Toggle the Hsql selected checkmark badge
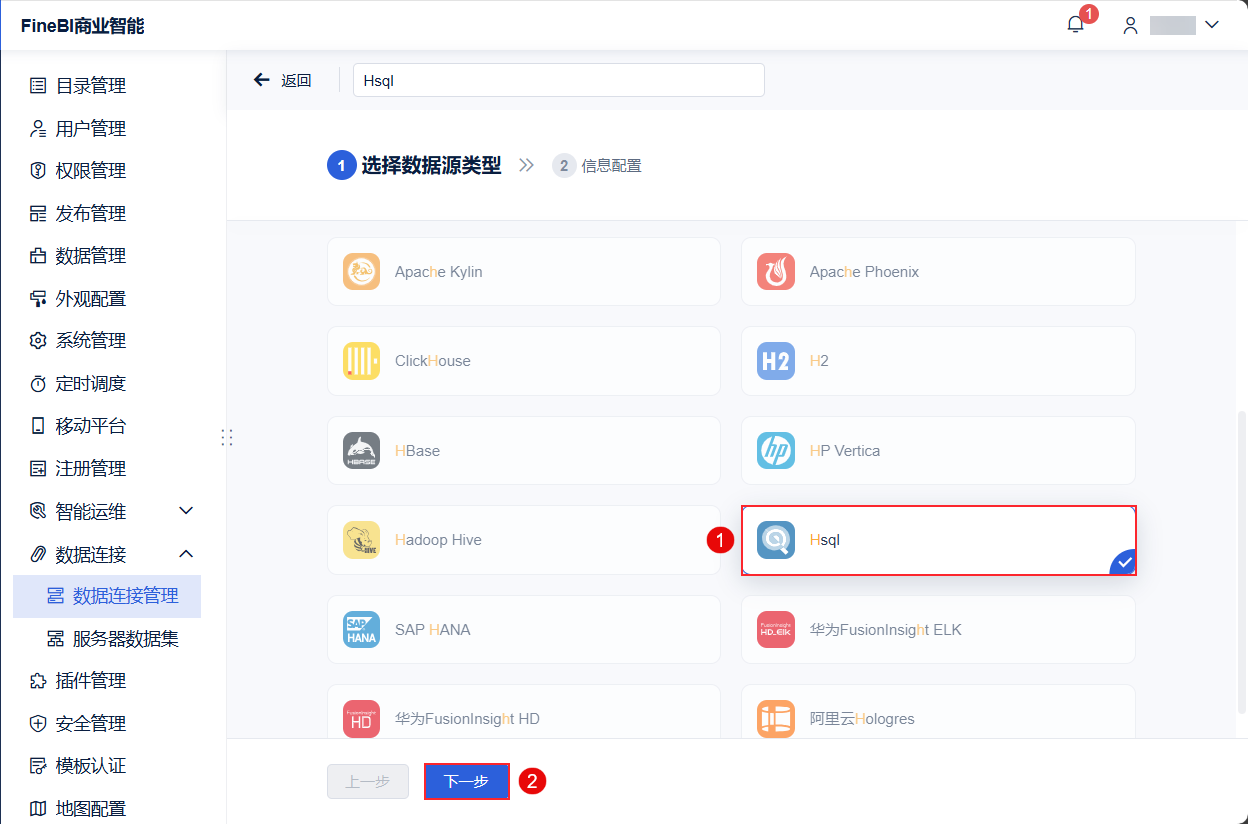Image resolution: width=1248 pixels, height=824 pixels. [x=1124, y=564]
